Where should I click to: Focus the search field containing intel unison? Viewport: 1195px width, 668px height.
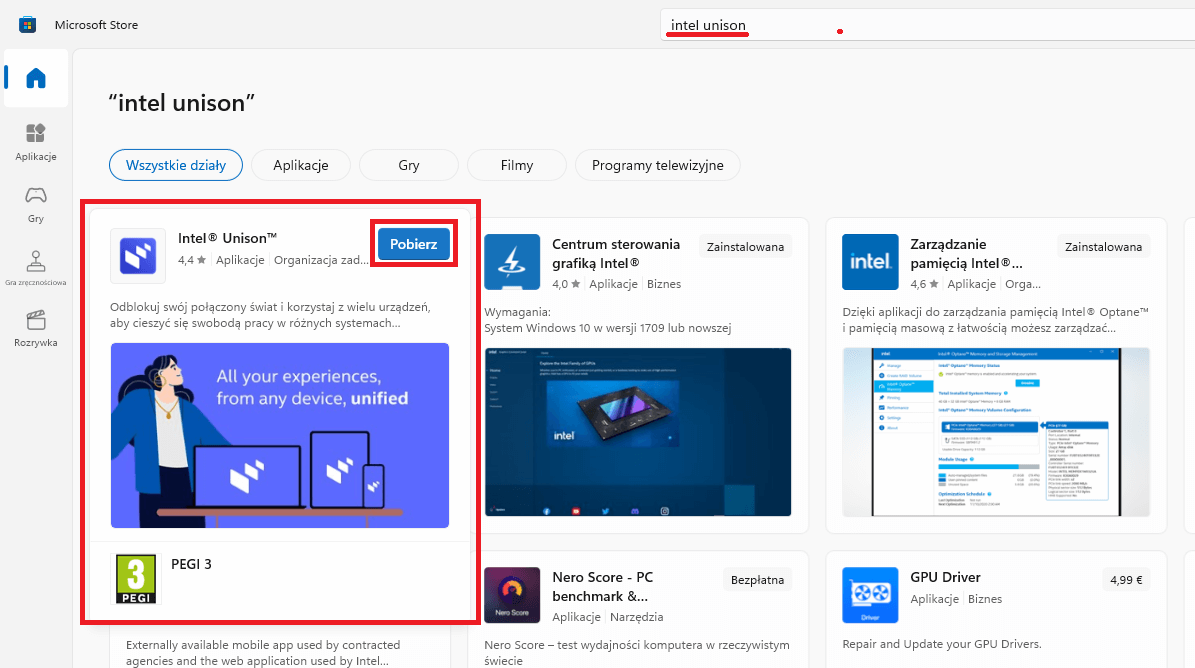(x=927, y=25)
